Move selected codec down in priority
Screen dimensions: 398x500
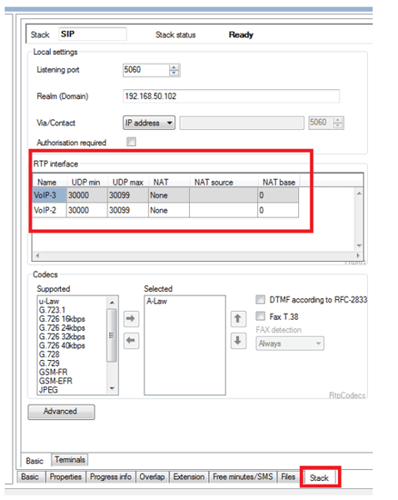click(x=238, y=341)
